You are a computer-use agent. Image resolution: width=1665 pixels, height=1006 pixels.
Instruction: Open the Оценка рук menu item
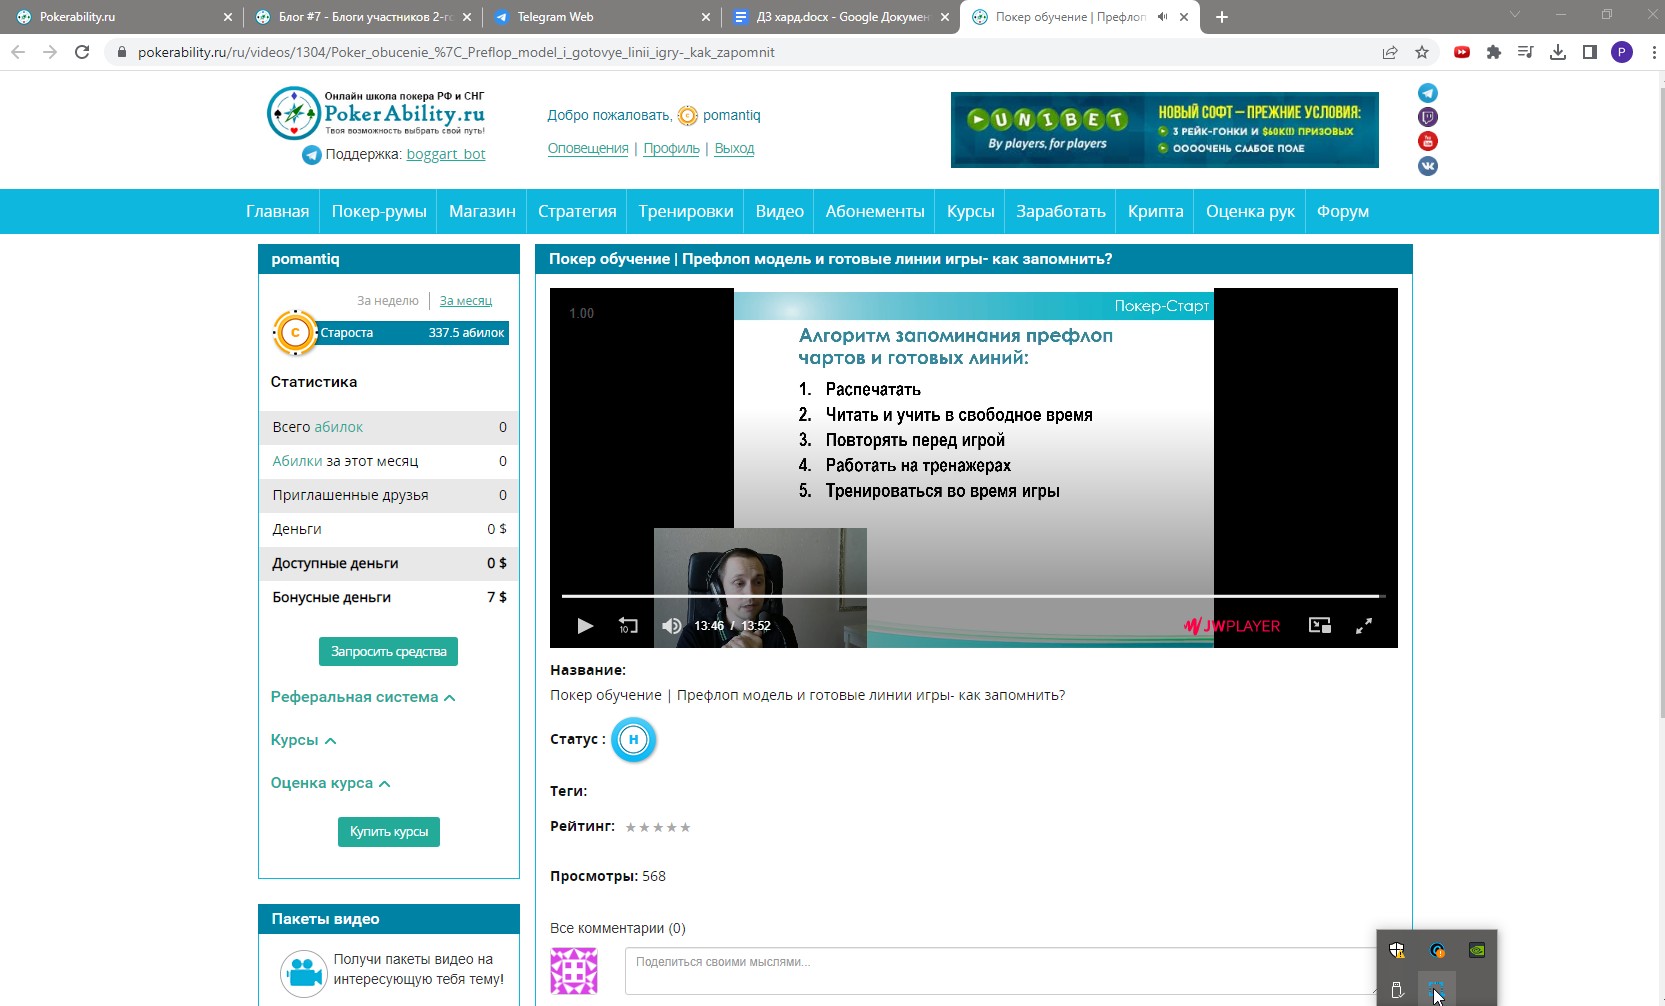coord(1250,211)
